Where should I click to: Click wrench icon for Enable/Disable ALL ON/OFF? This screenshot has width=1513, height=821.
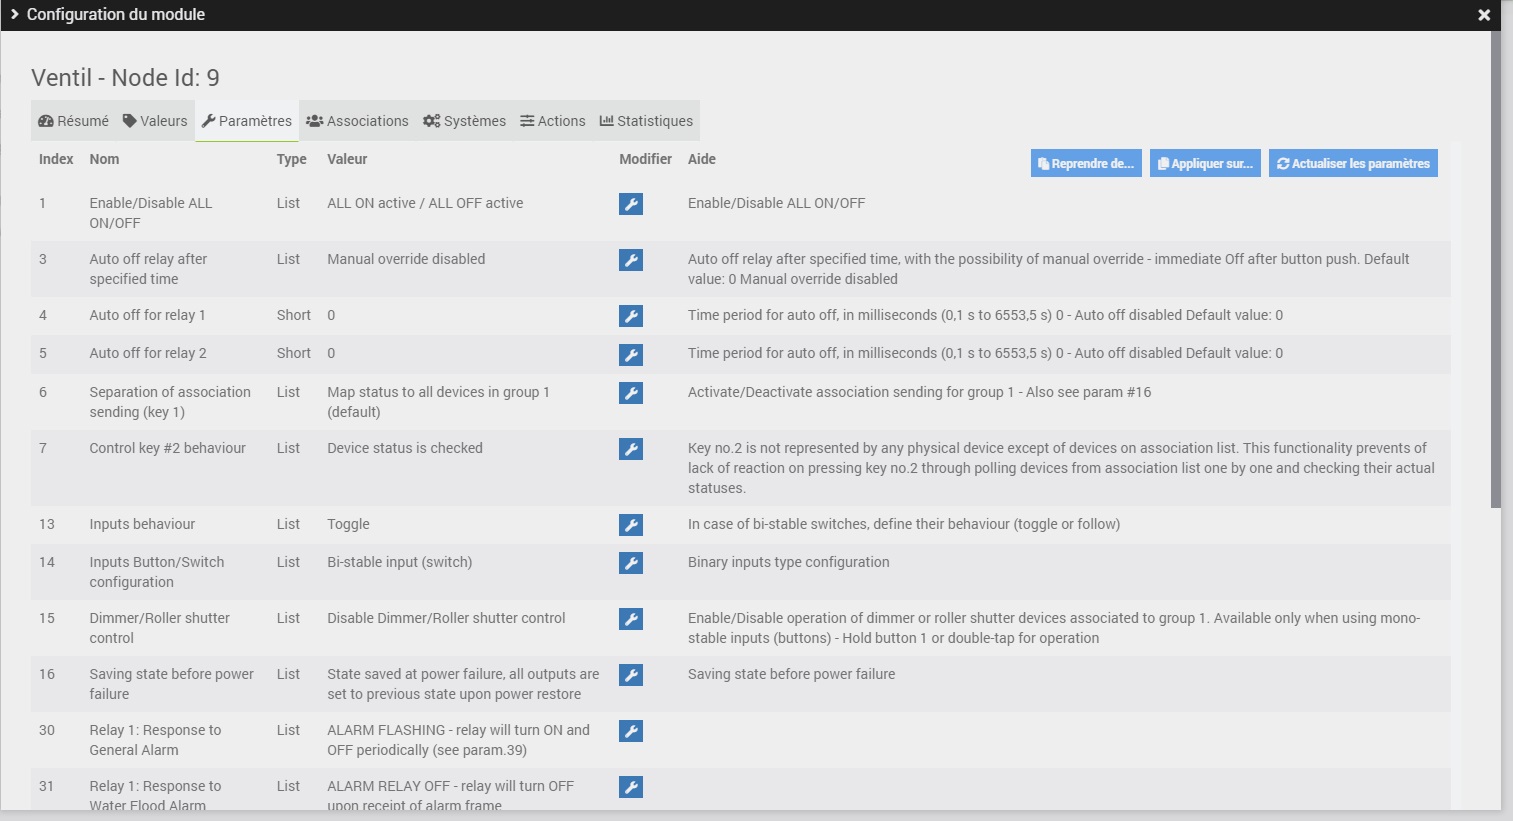coord(630,204)
